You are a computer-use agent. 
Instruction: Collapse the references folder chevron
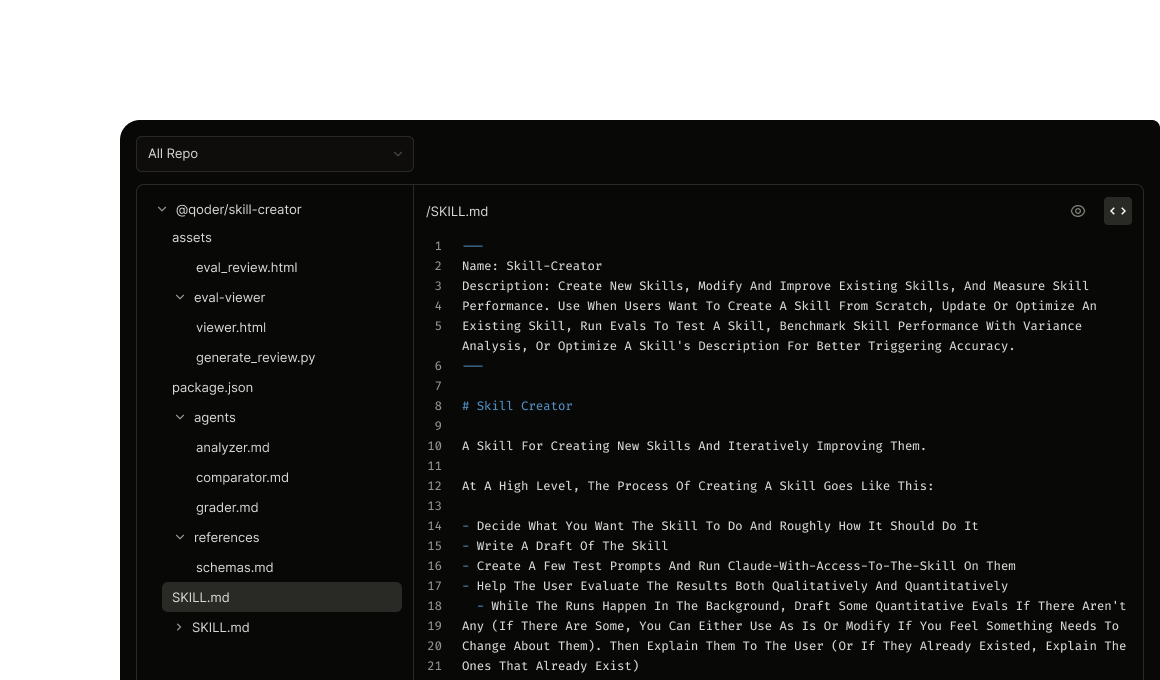tap(180, 537)
